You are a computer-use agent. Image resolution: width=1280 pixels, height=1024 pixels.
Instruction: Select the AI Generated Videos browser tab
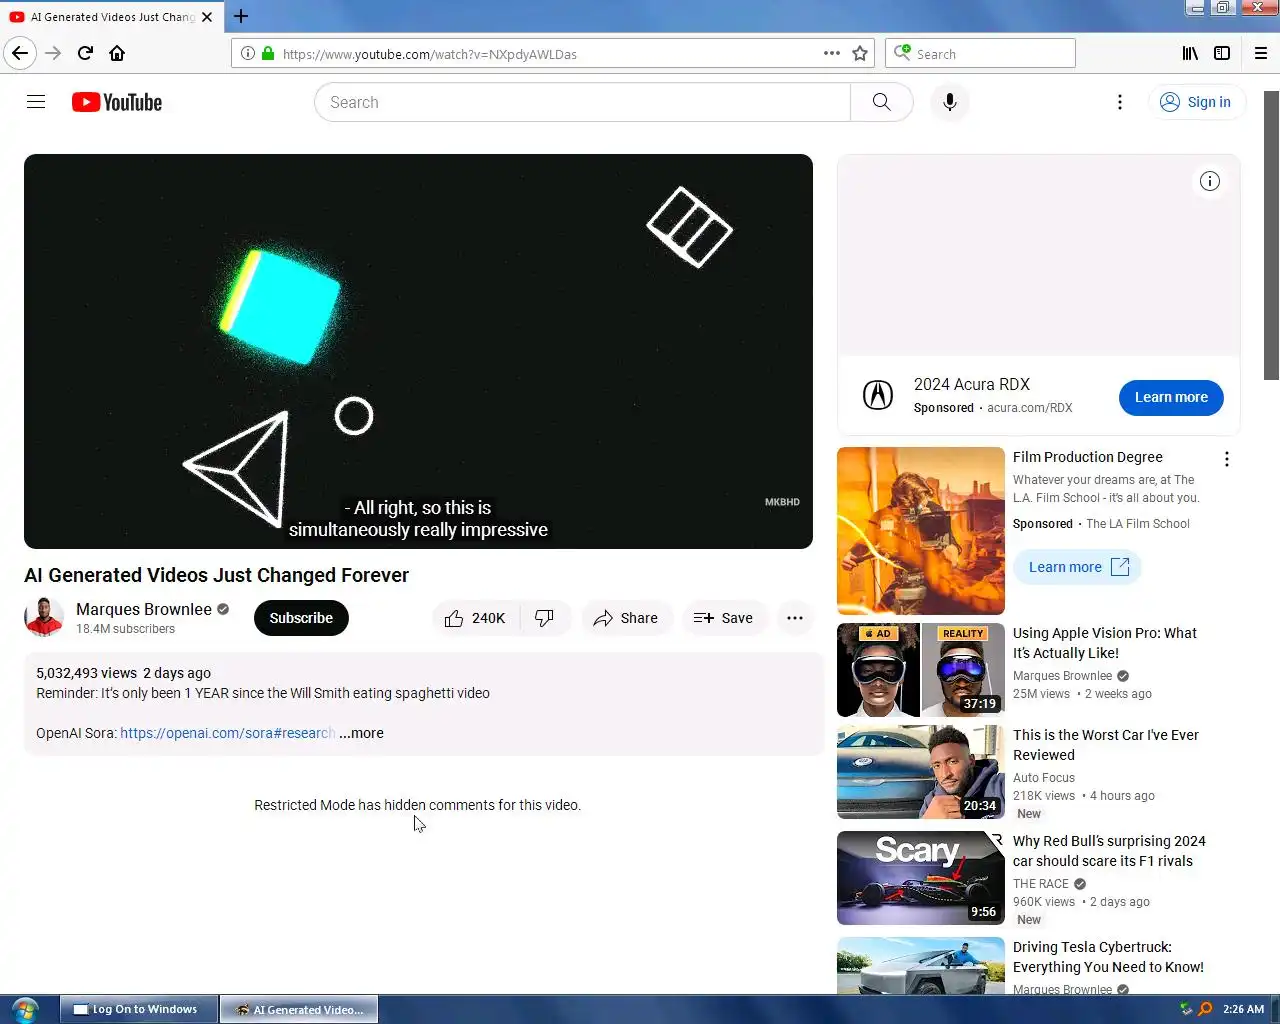click(112, 16)
